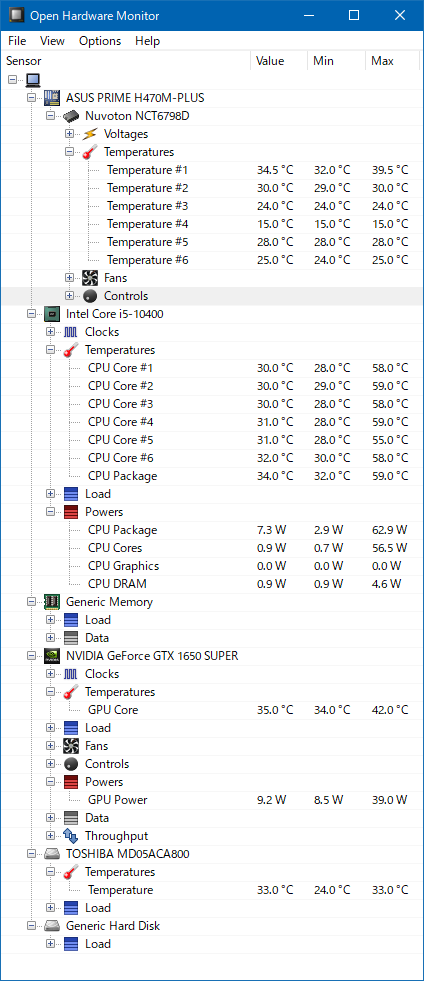This screenshot has height=981, width=424.
Task: Collapse the TOSHIBA MD05ACA800 node
Action: [x=31, y=854]
